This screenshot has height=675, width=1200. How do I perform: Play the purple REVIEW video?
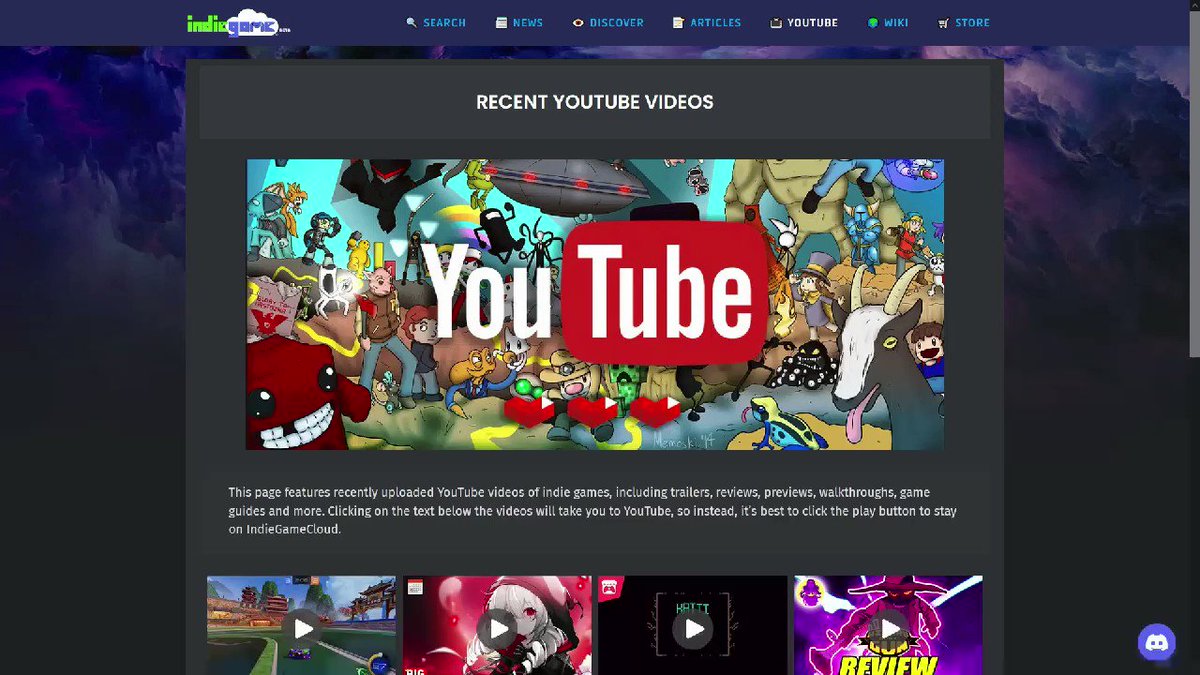click(888, 628)
